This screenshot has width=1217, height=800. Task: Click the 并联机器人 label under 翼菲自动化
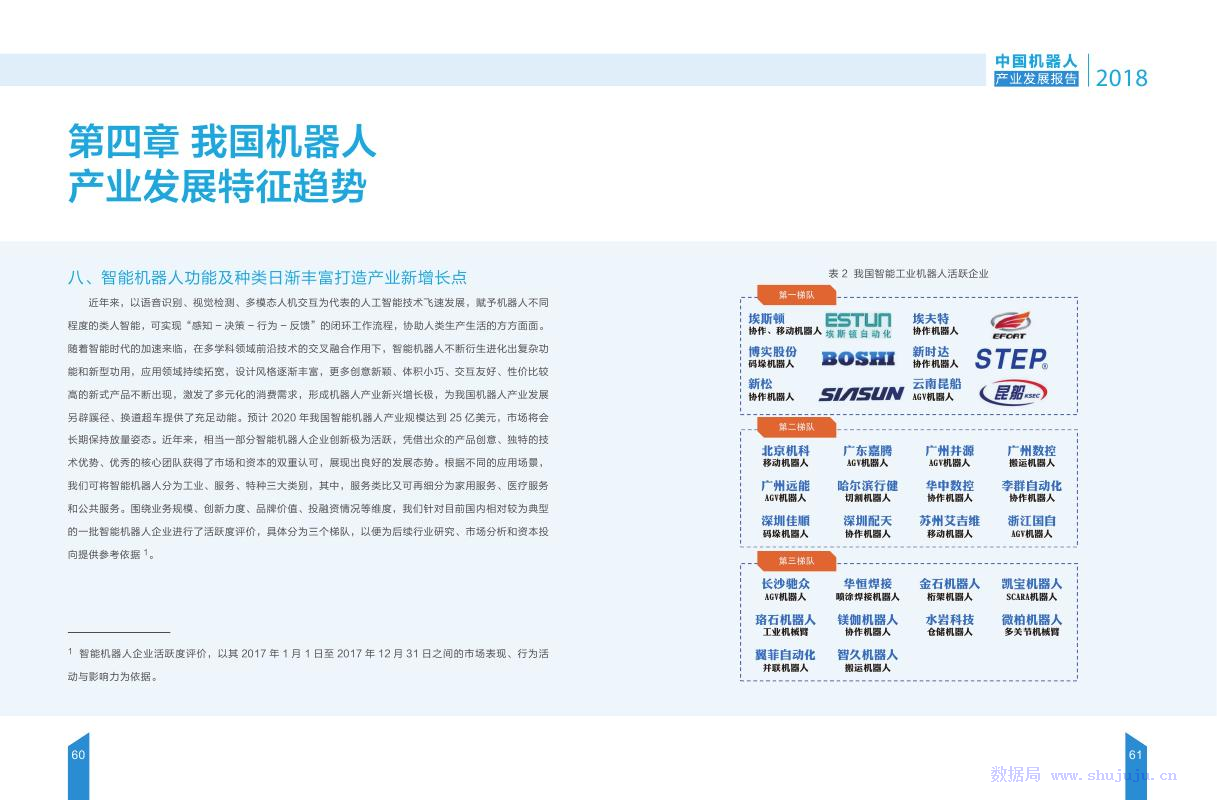click(786, 668)
